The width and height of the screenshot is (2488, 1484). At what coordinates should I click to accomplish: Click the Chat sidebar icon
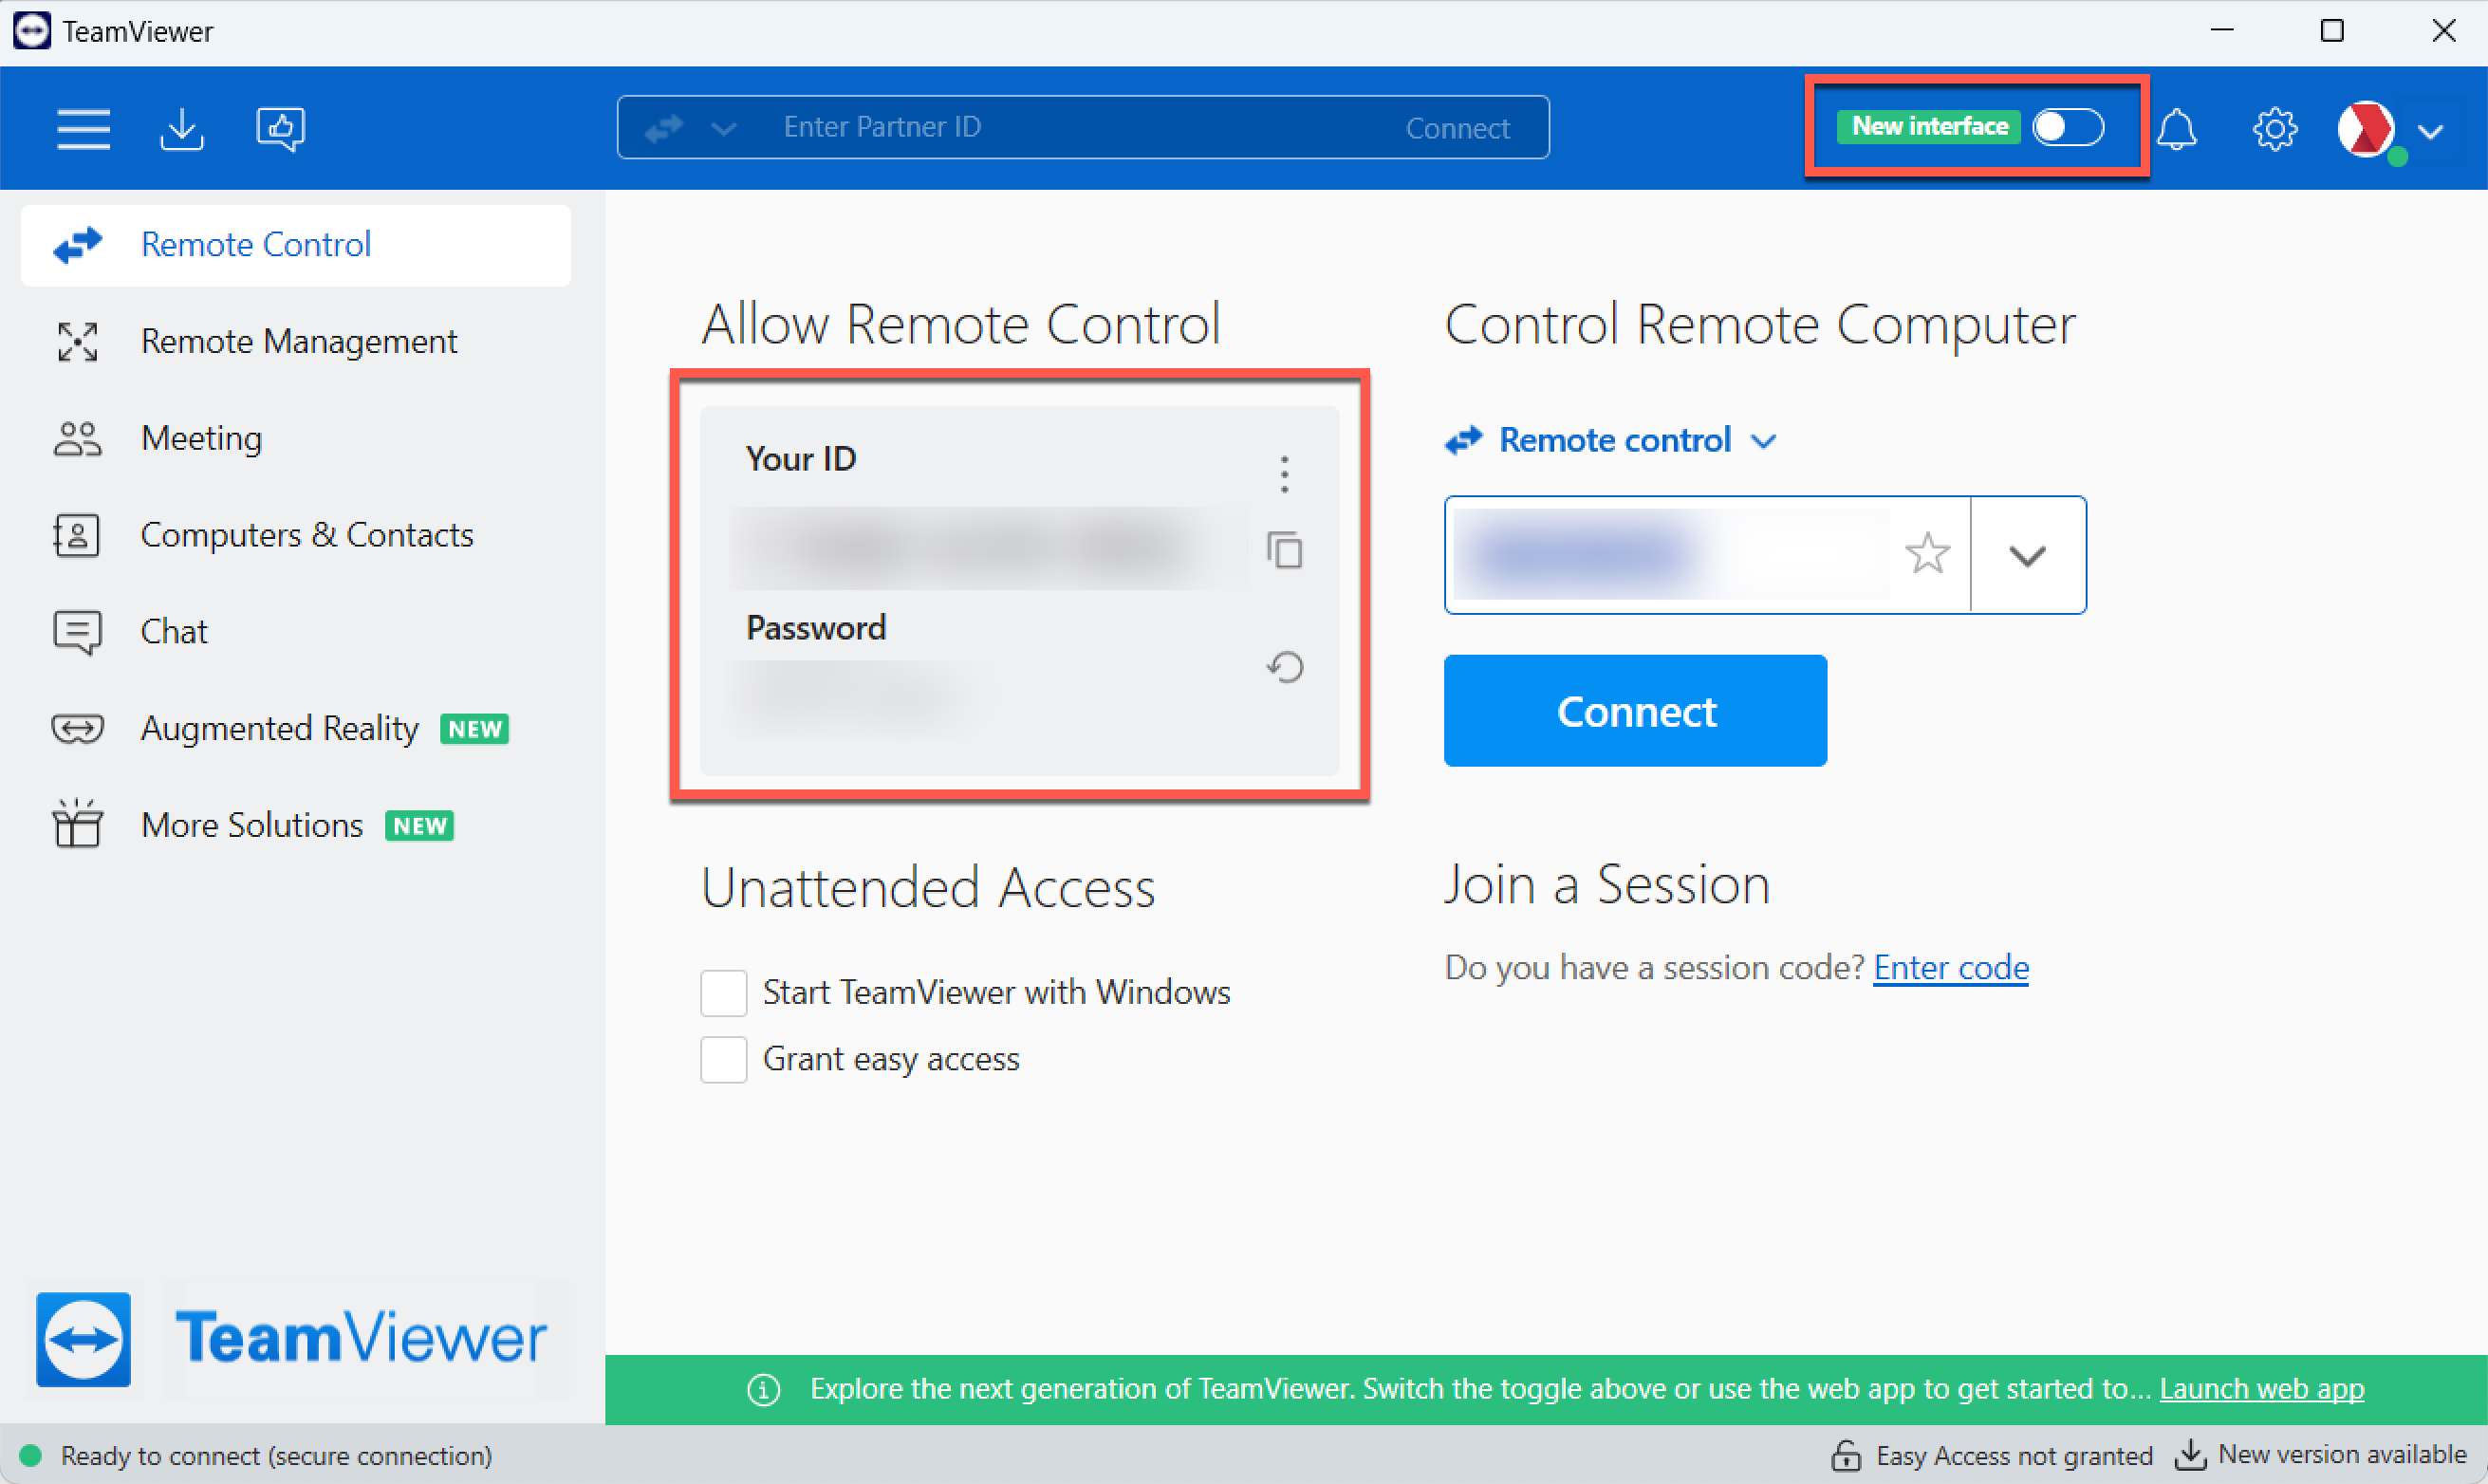point(72,631)
